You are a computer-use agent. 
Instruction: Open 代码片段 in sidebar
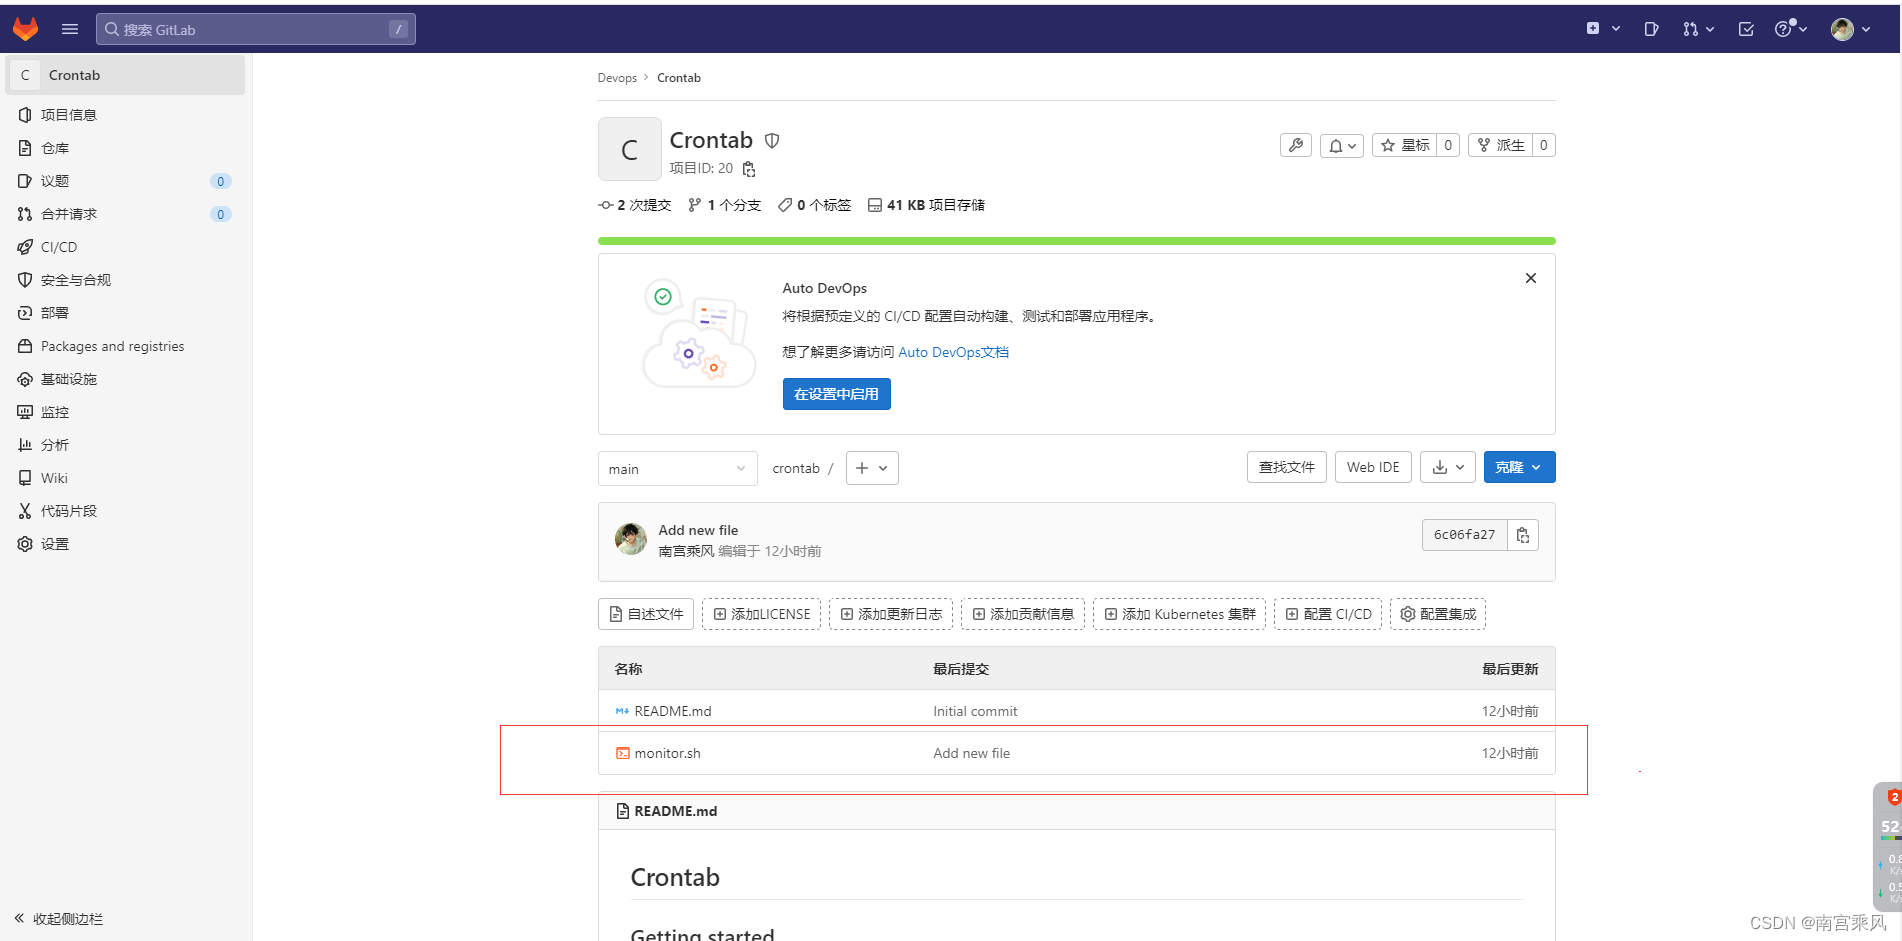coord(125,511)
